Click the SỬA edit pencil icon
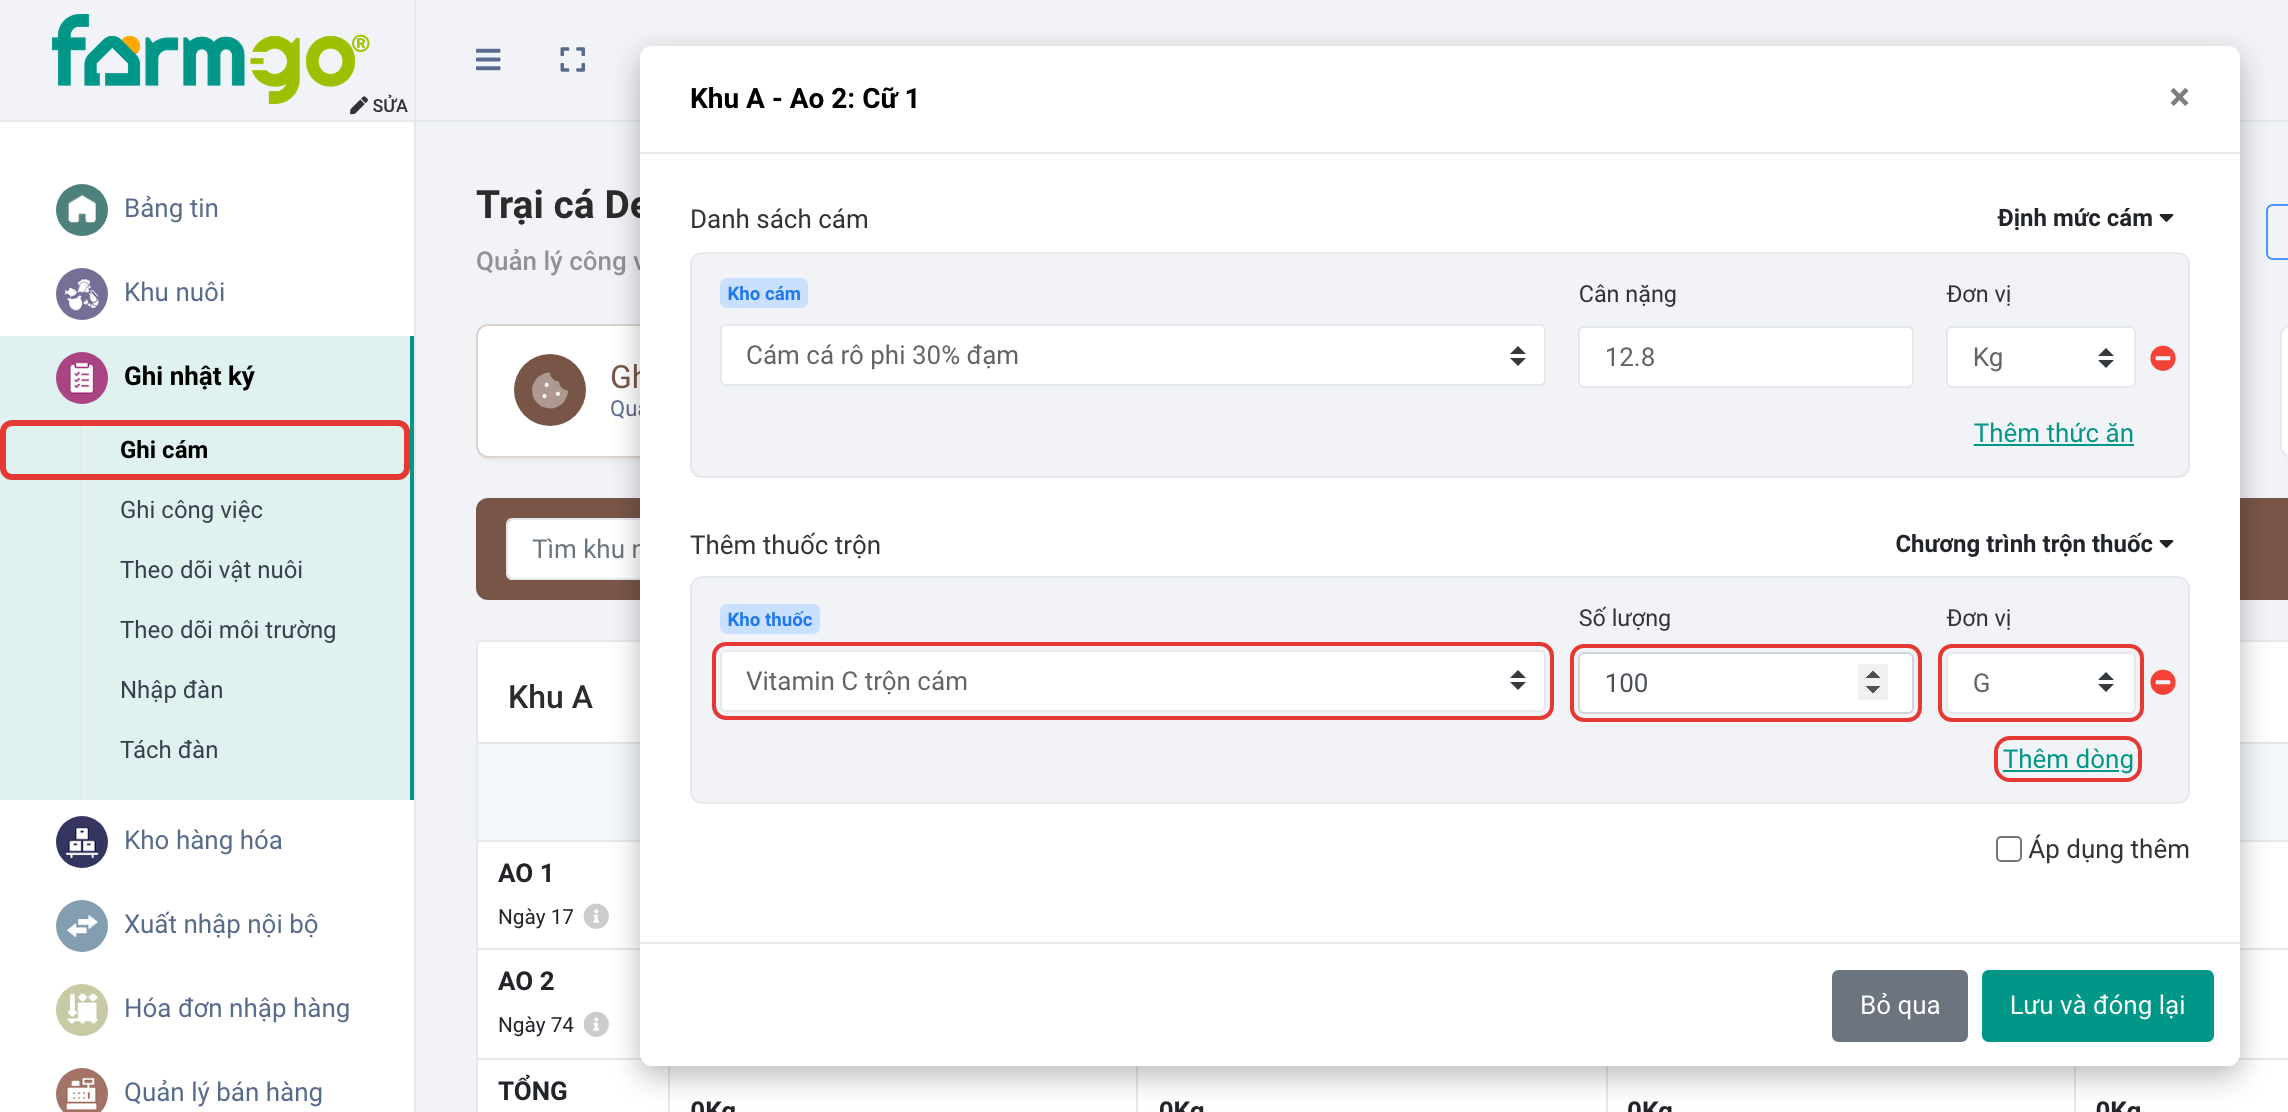This screenshot has width=2288, height=1112. tap(359, 106)
